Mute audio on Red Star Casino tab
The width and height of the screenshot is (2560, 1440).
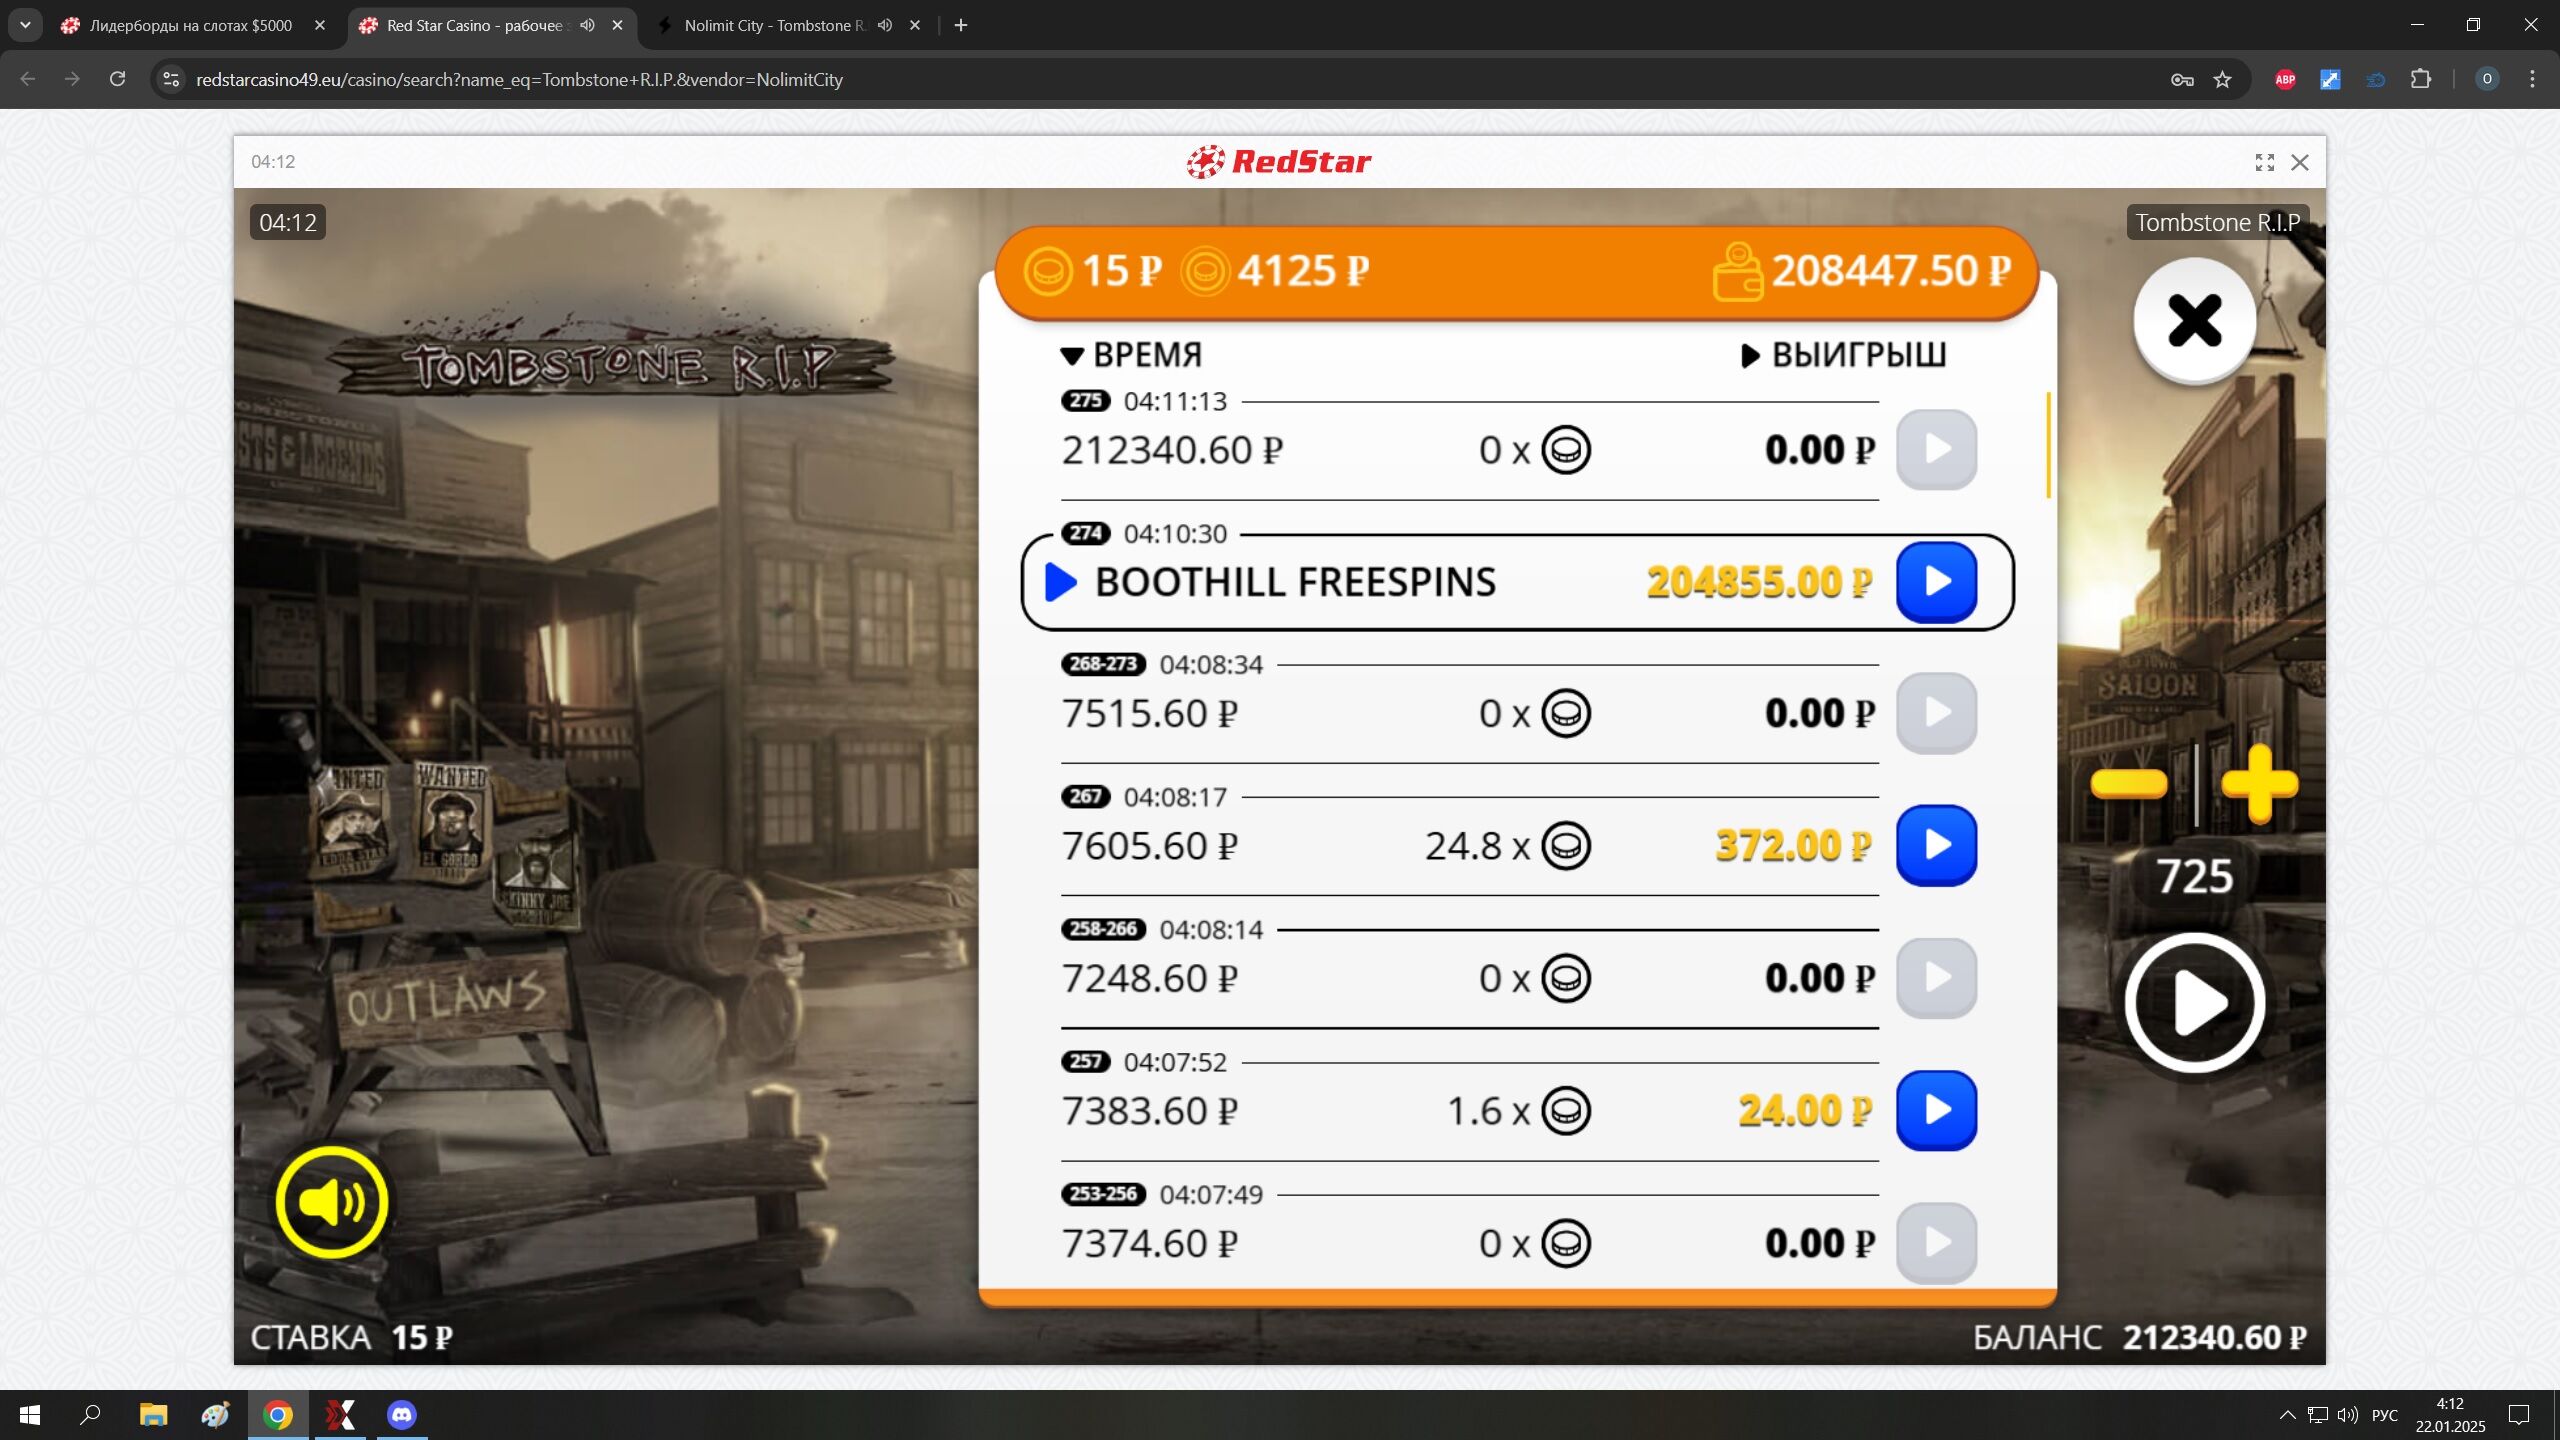[587, 25]
